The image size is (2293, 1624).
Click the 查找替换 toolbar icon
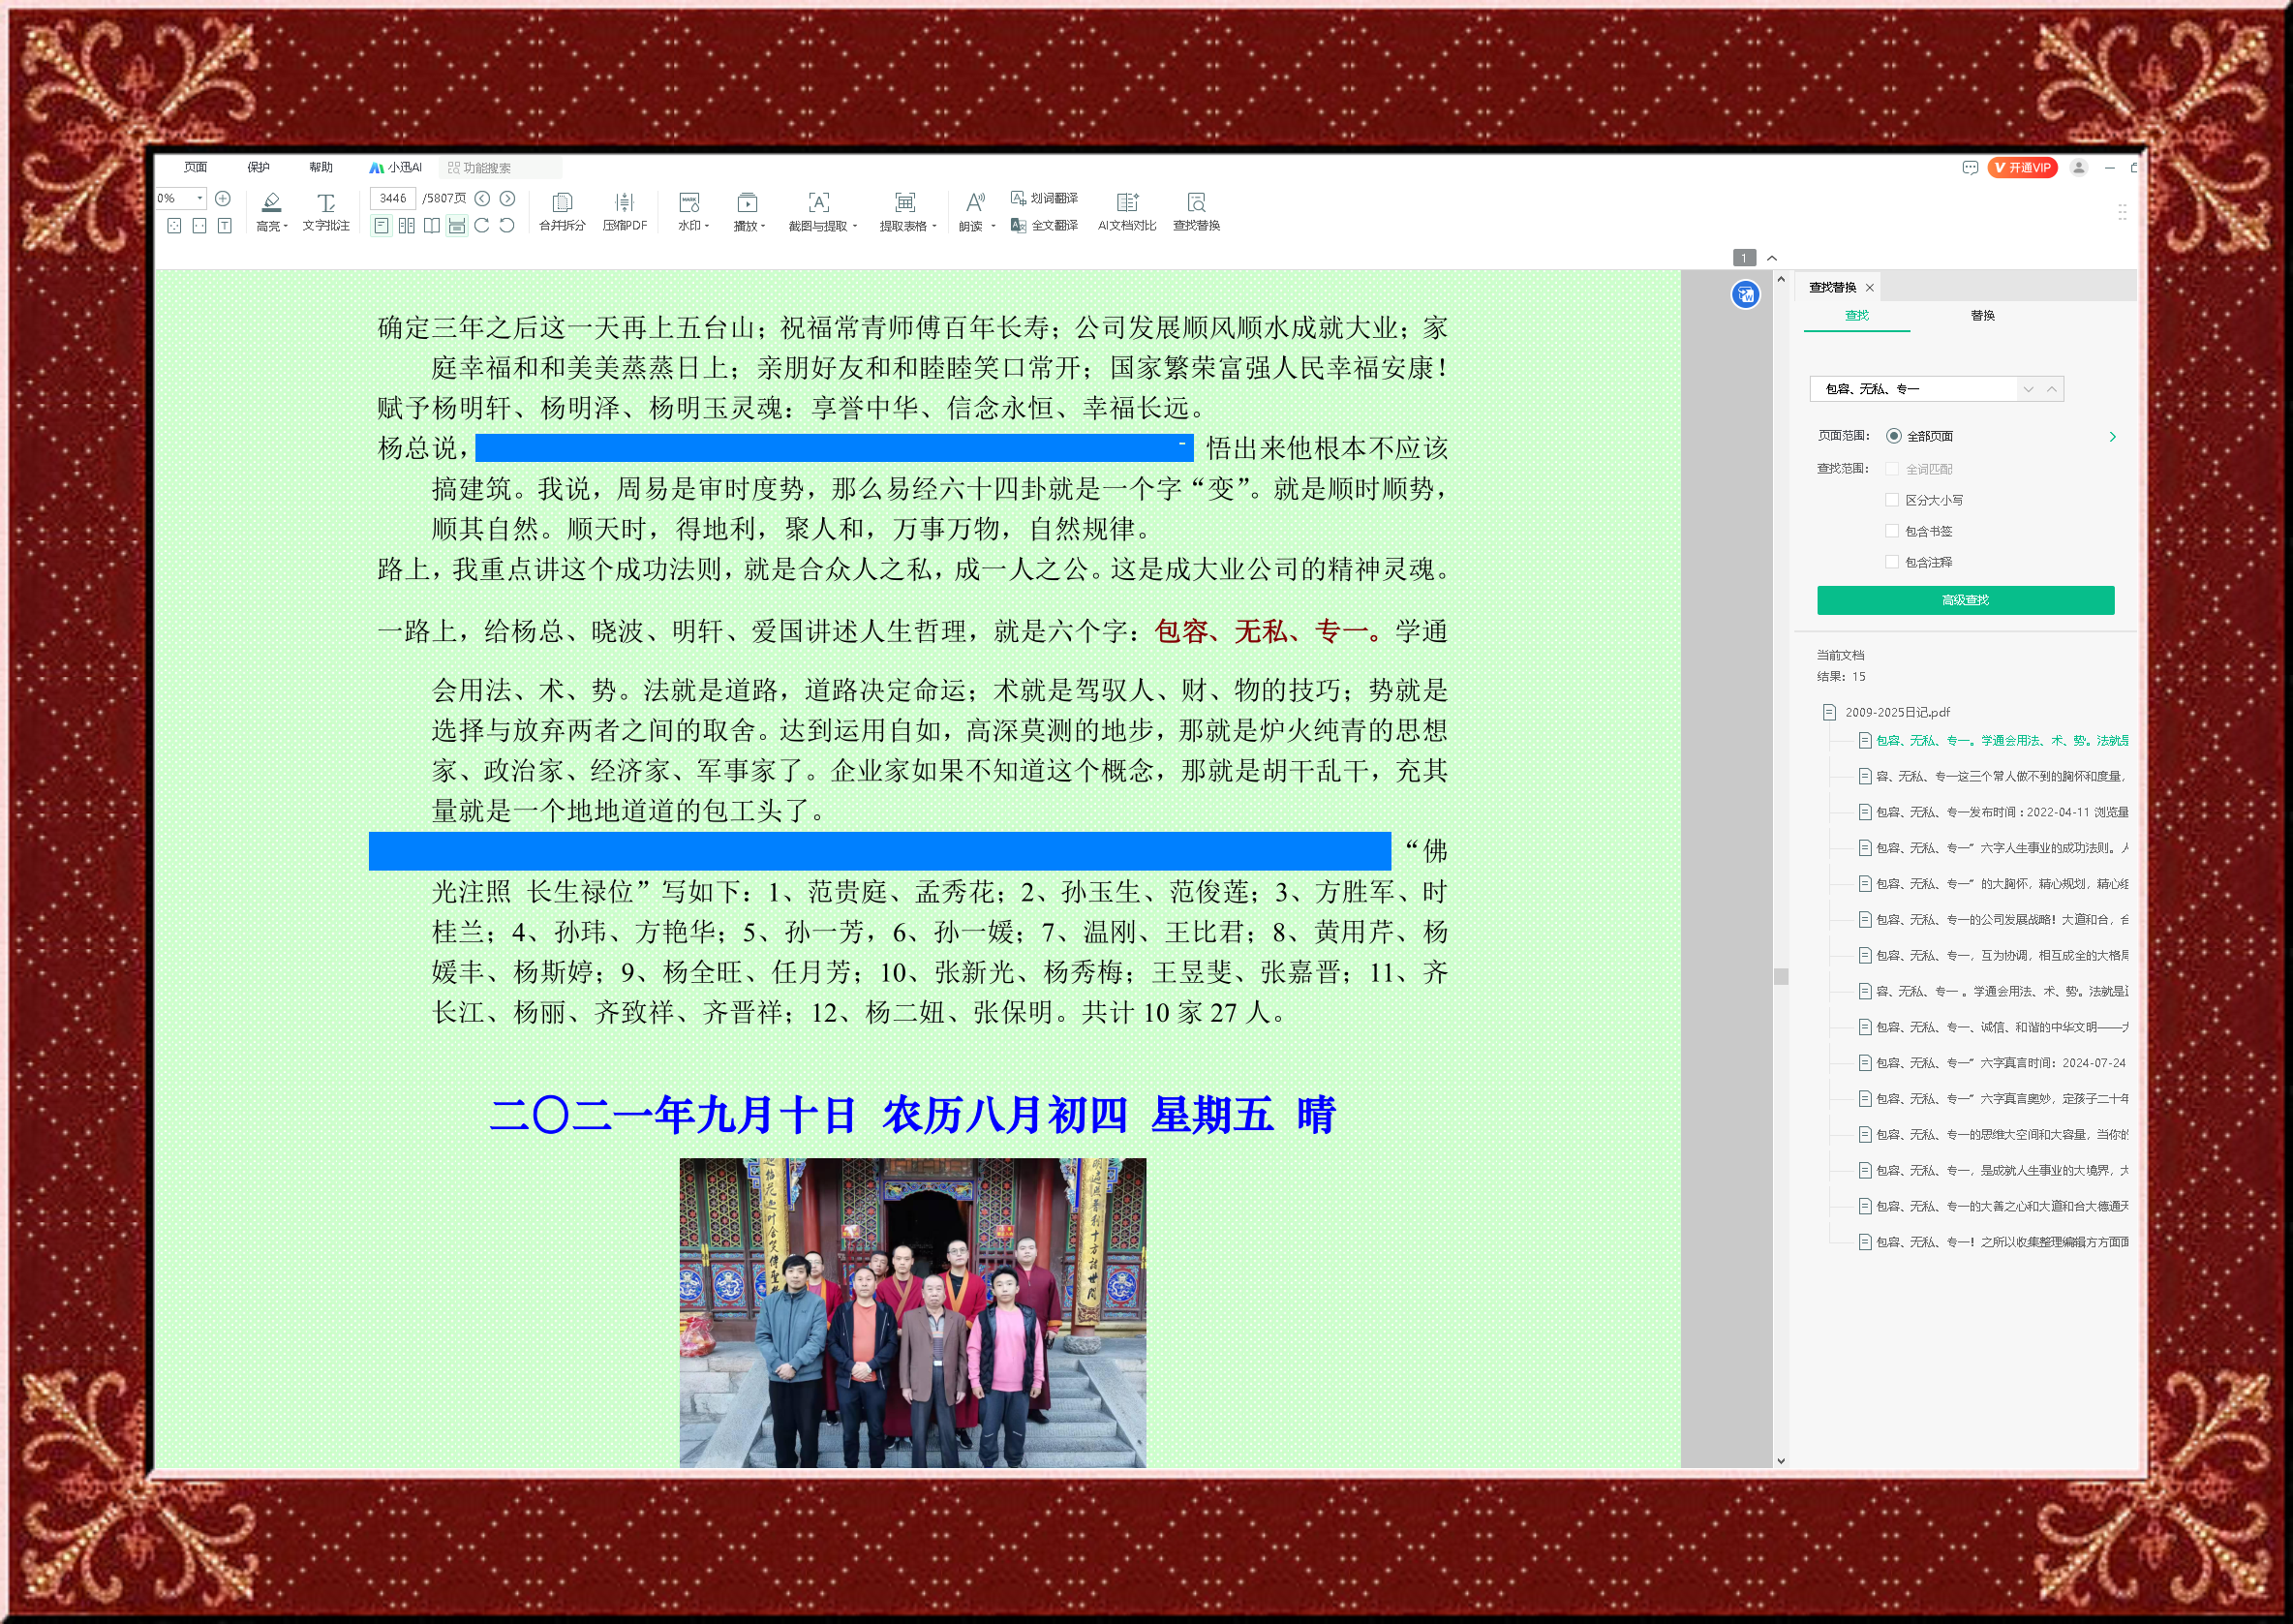click(1196, 203)
